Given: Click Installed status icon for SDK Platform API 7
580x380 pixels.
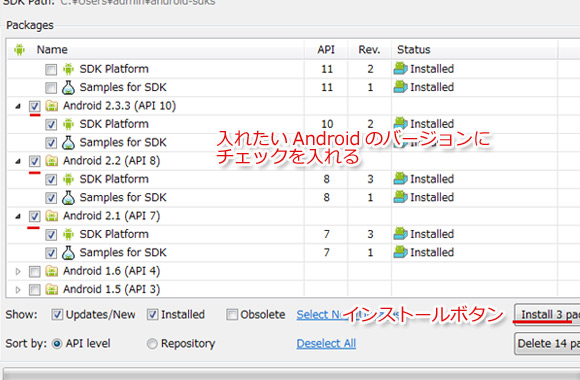Looking at the screenshot, I should [401, 233].
